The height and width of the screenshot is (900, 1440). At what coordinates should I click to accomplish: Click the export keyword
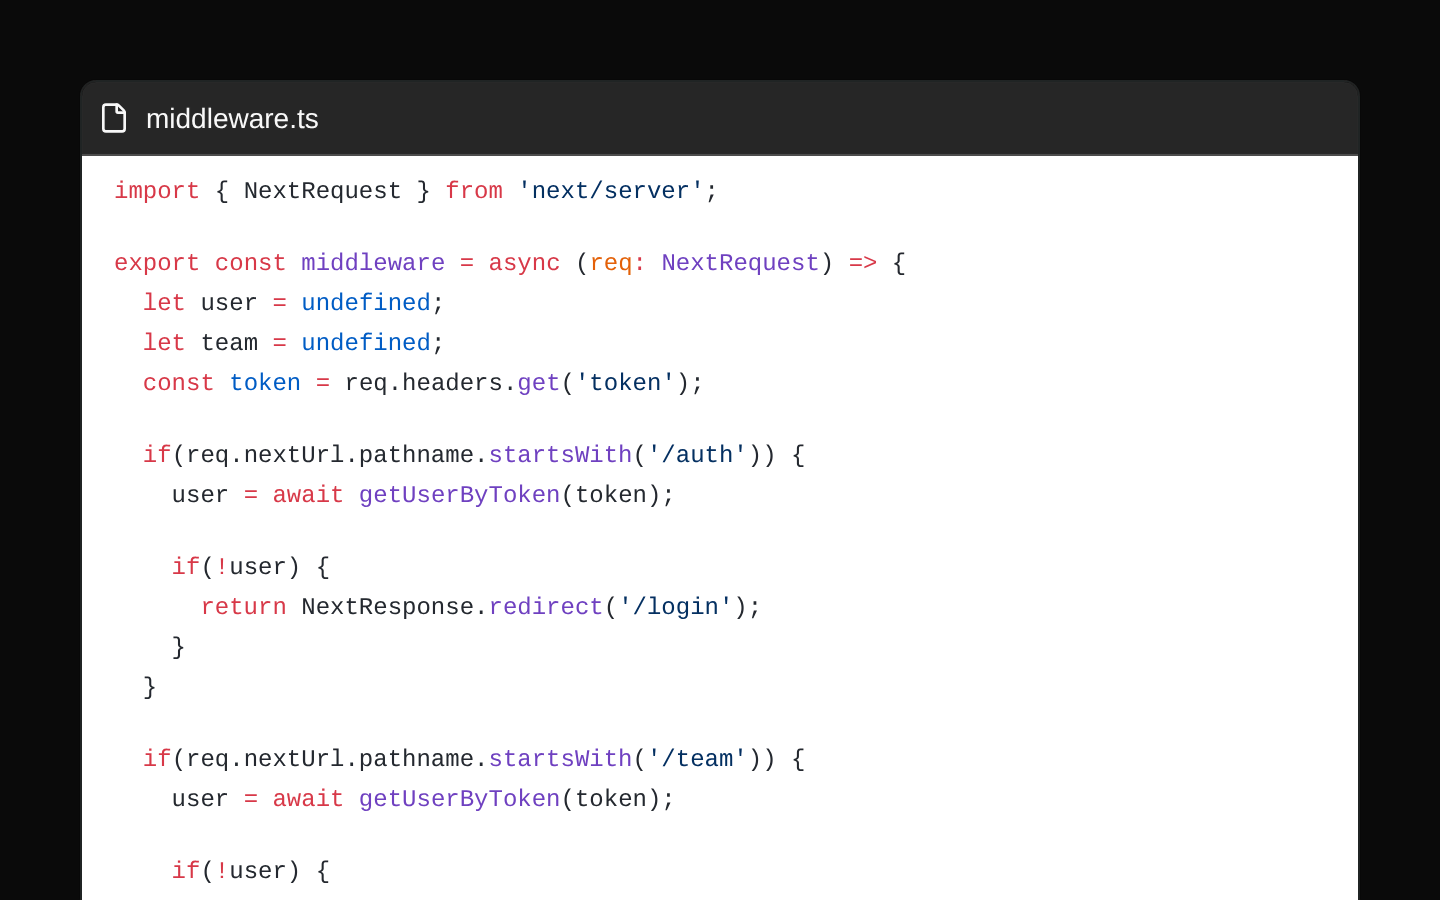(157, 263)
